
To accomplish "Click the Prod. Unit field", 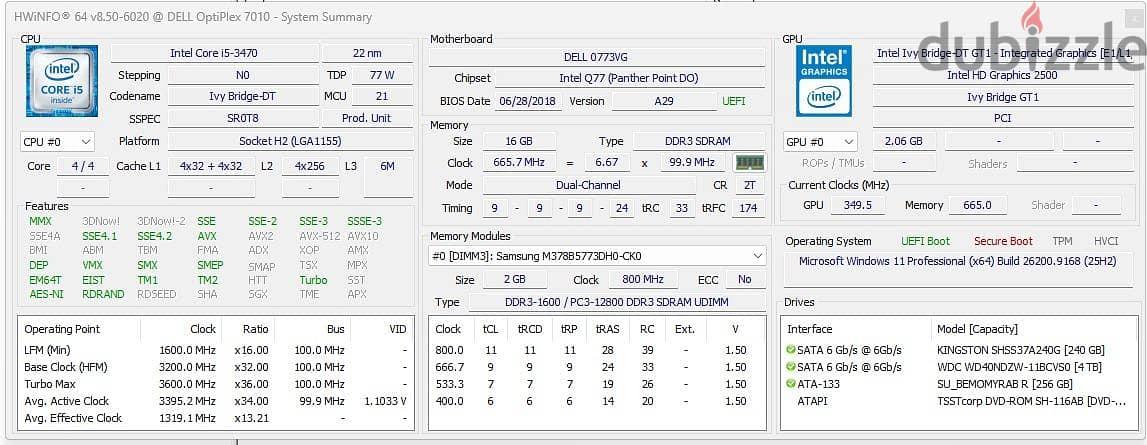I will [366, 118].
